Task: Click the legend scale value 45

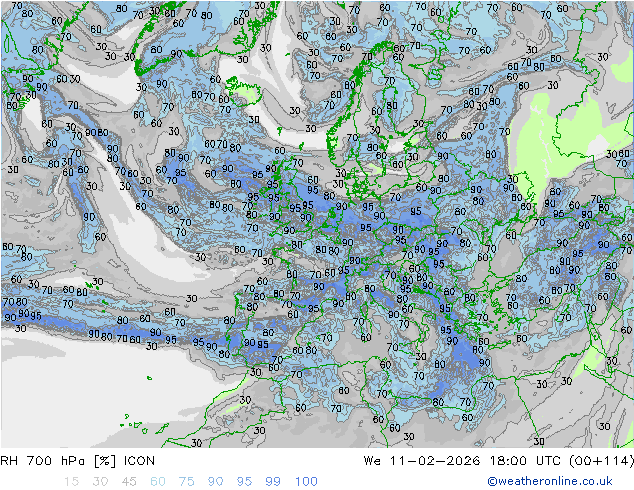Action: point(129,482)
